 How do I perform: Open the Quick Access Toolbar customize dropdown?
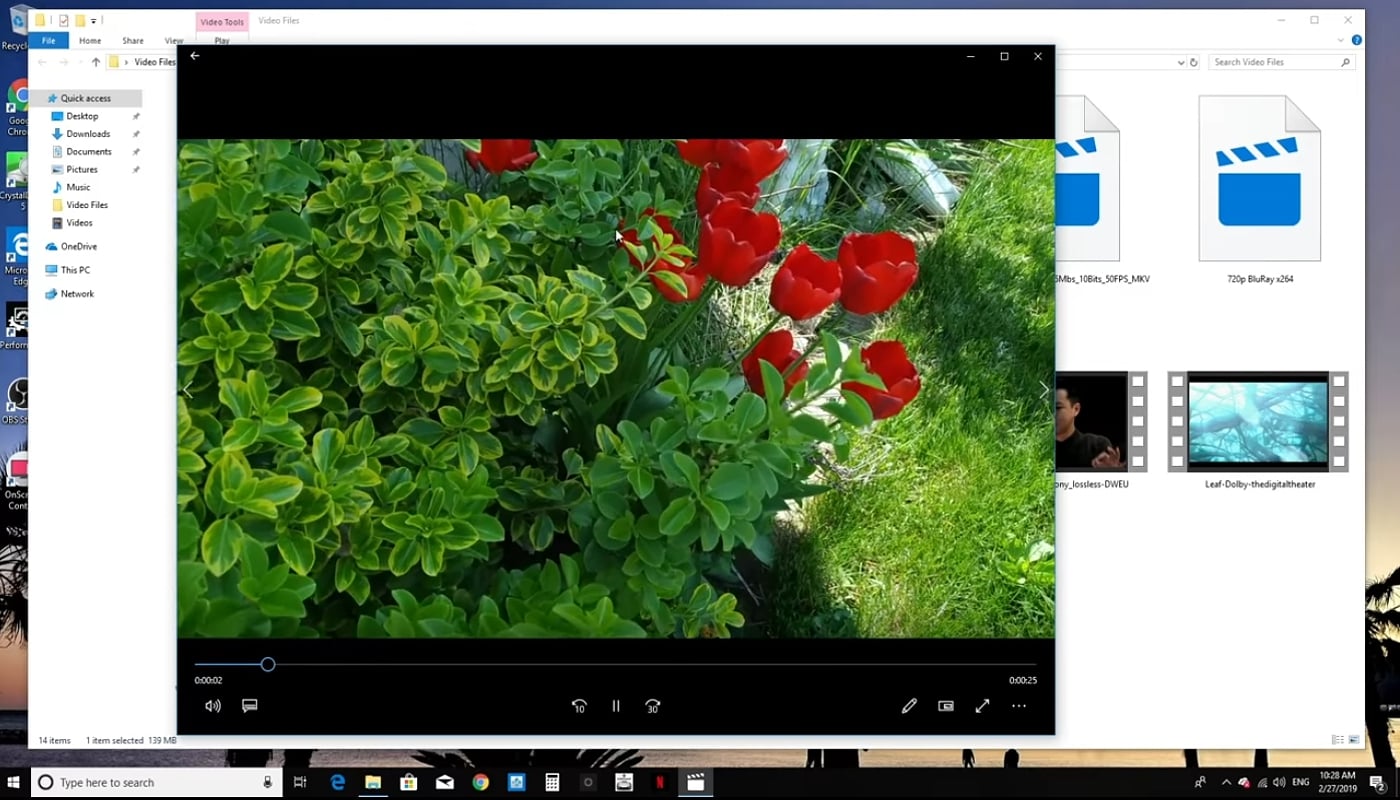tap(94, 20)
